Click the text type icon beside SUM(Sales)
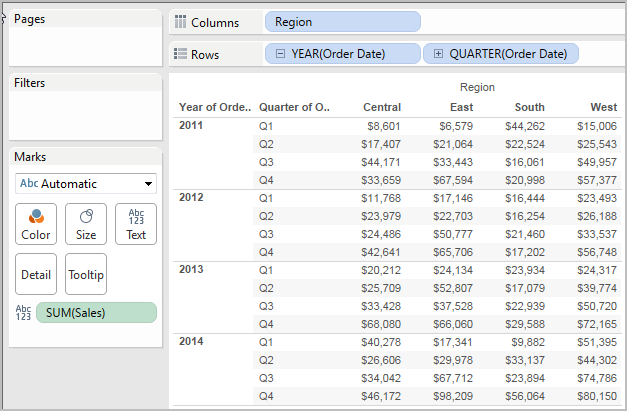The width and height of the screenshot is (627, 411). coord(23,313)
